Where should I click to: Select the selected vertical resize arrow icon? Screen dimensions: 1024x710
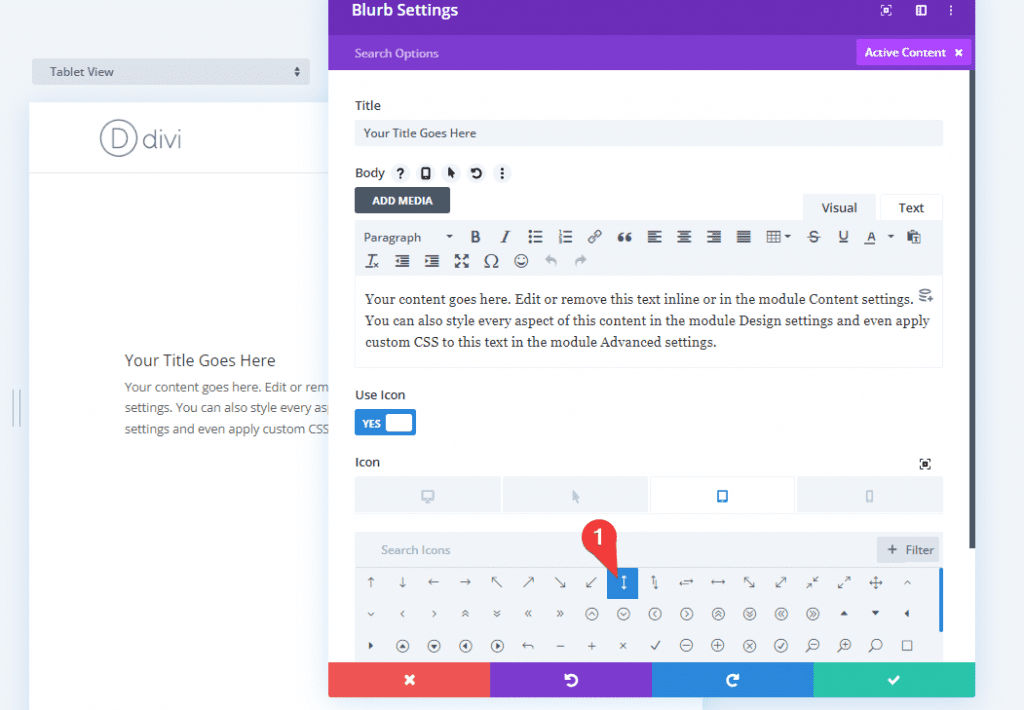[623, 583]
